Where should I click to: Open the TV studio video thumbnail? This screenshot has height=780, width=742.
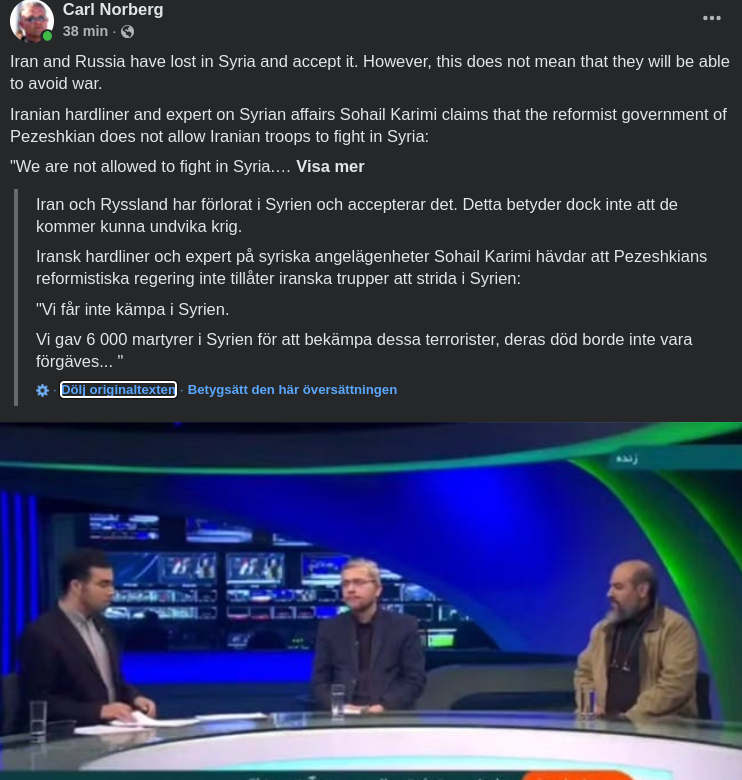(x=371, y=601)
